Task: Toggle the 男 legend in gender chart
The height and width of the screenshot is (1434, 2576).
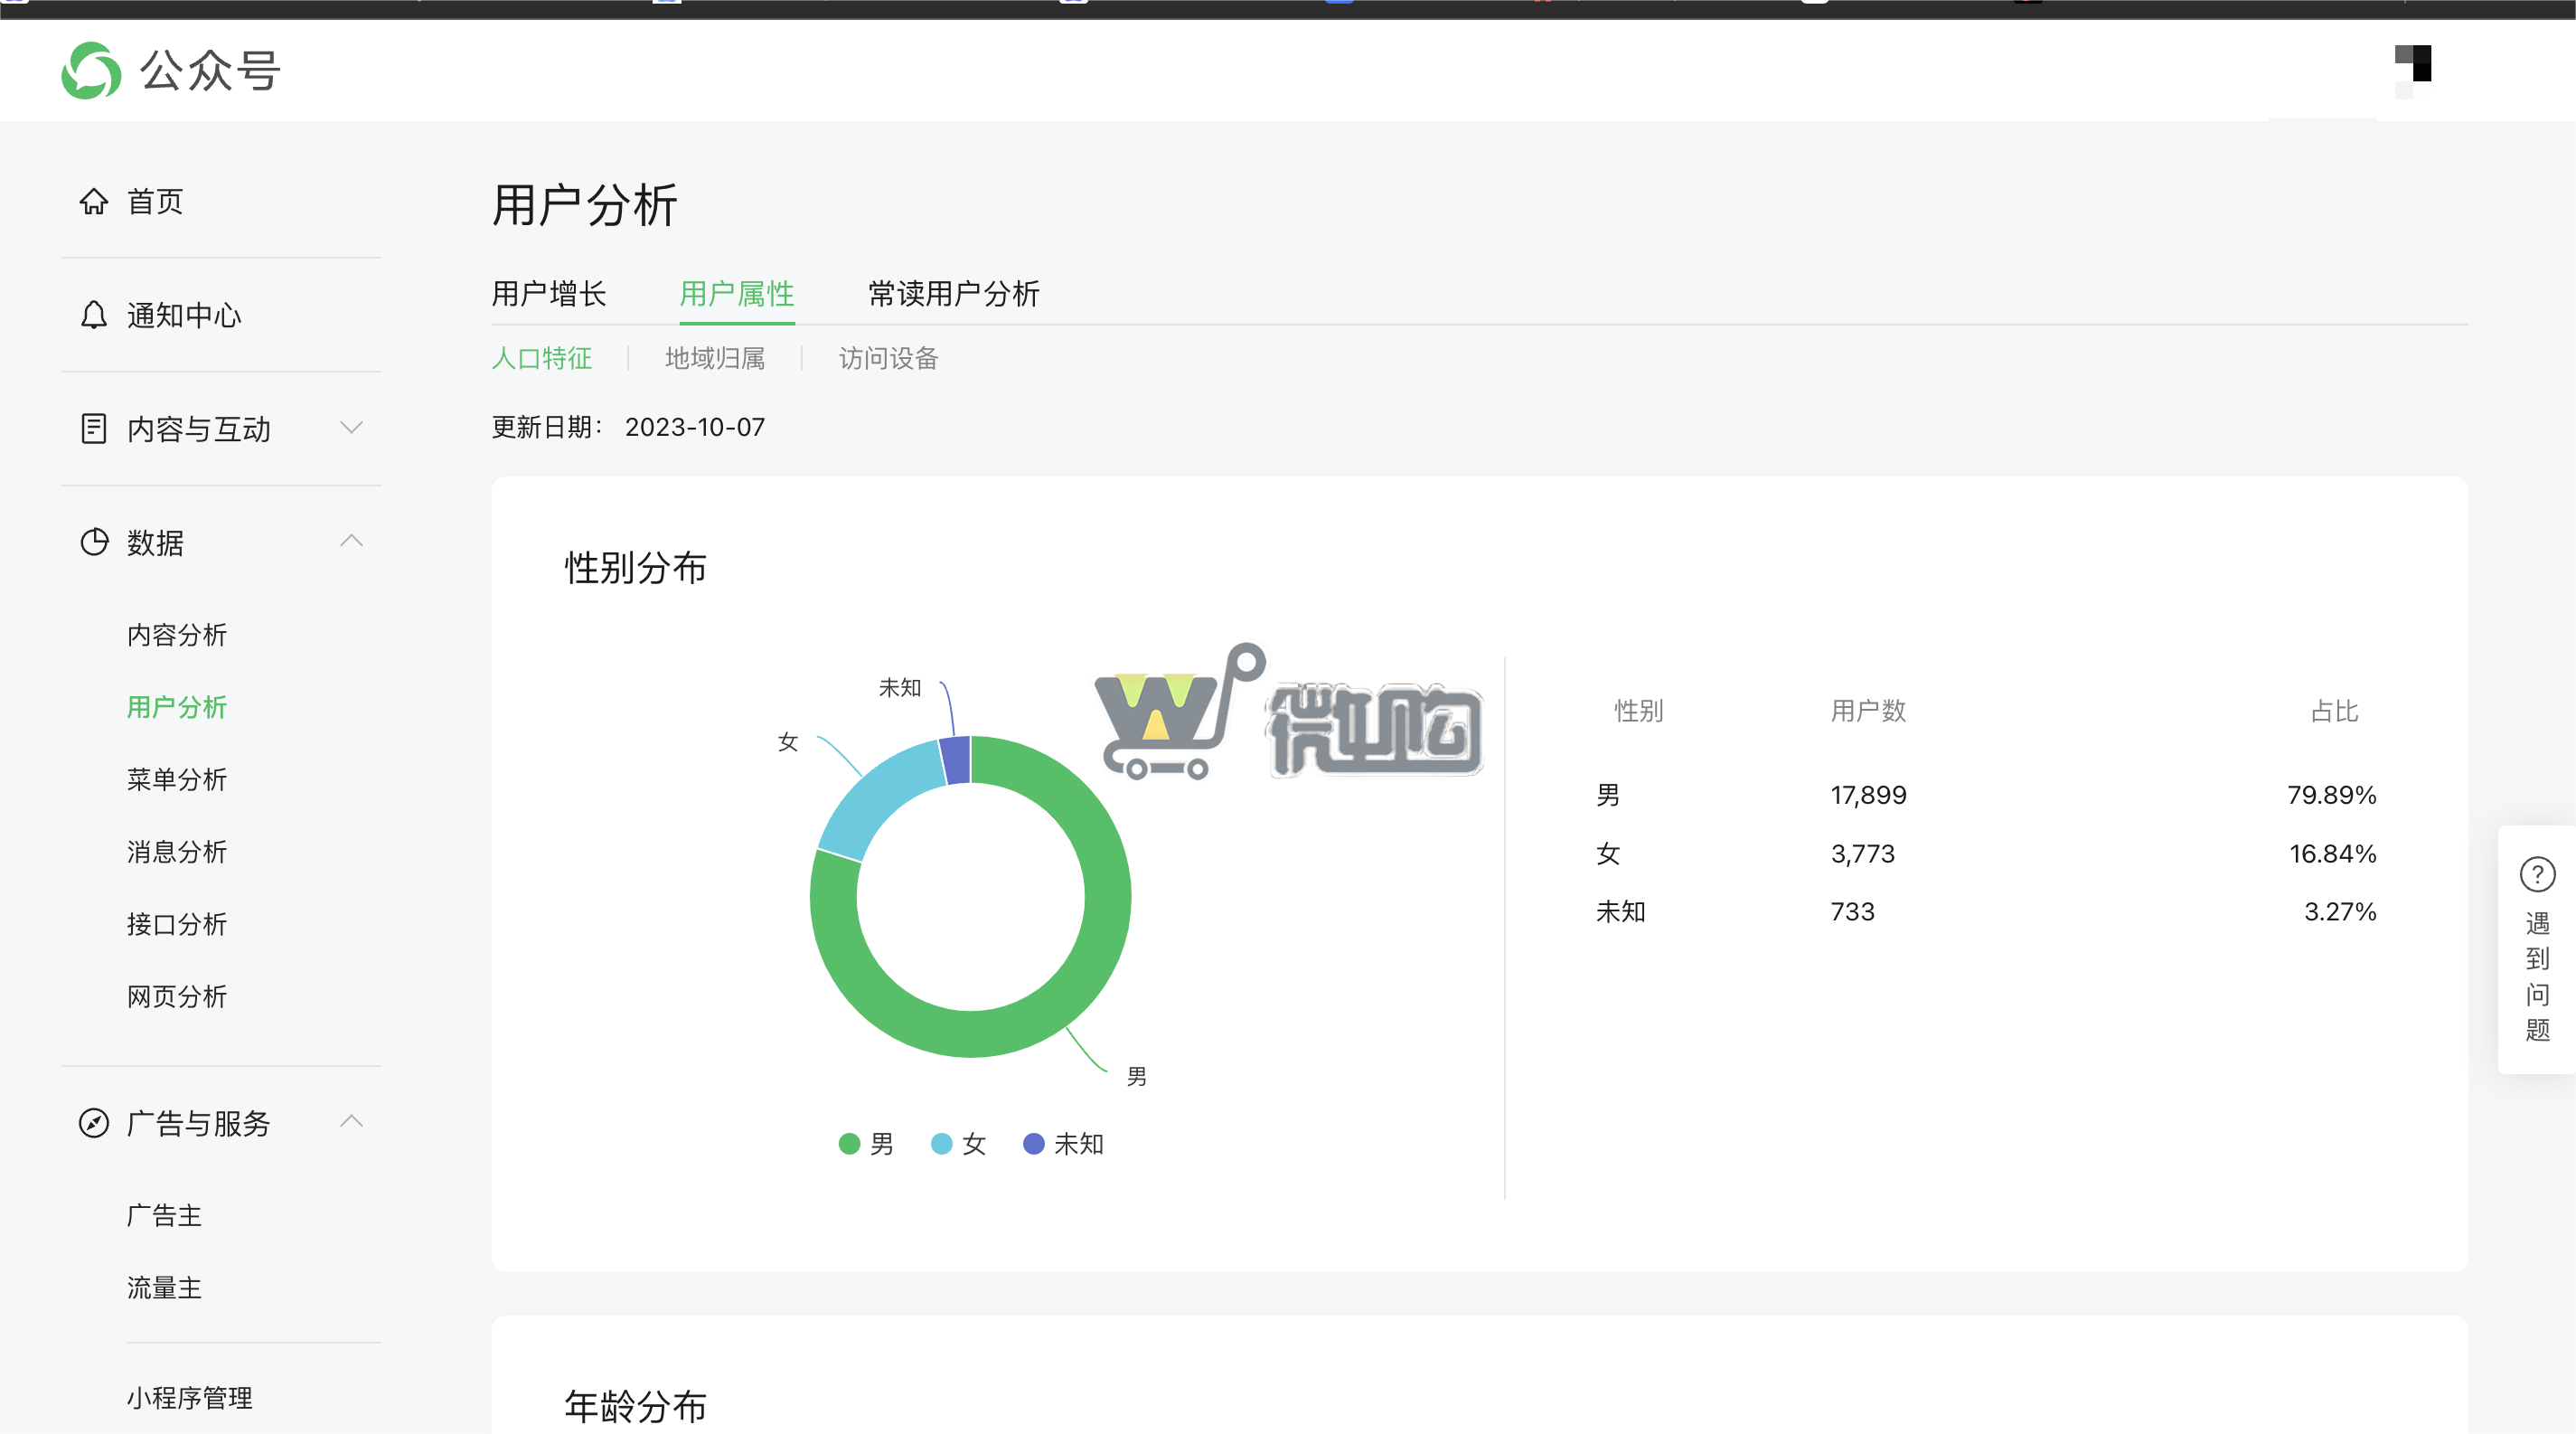Action: [865, 1144]
